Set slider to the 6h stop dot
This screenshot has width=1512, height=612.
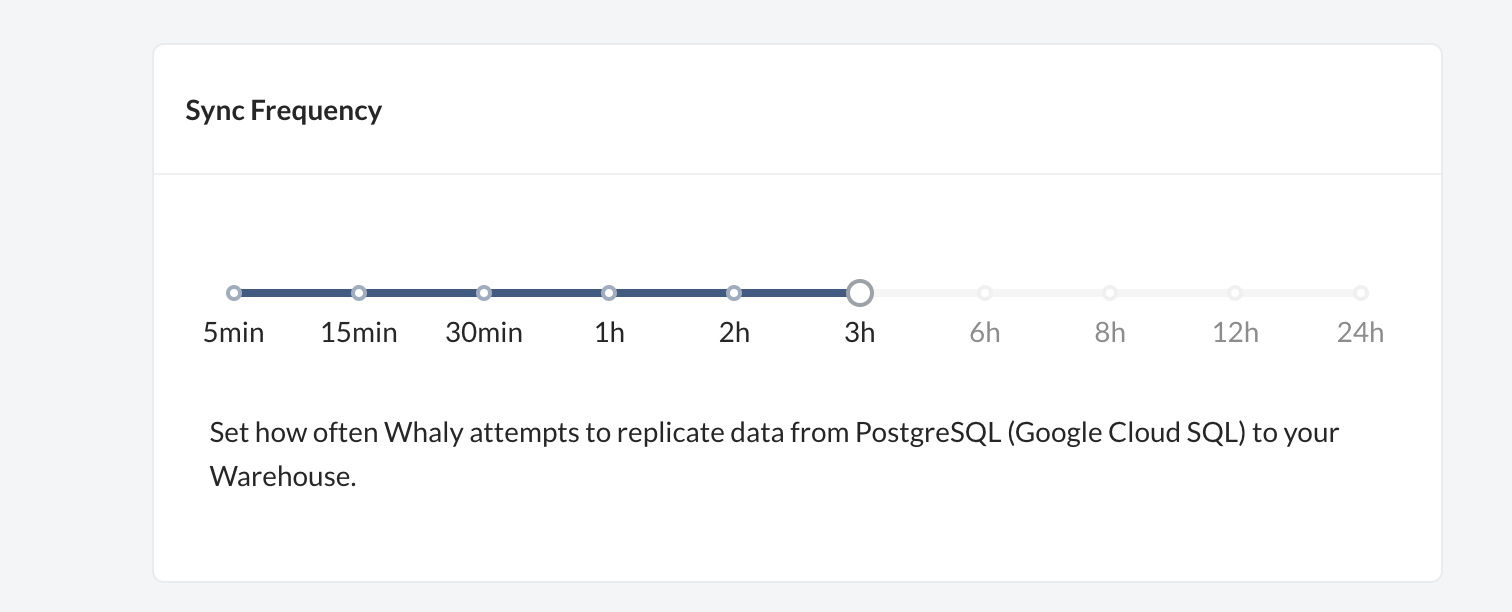pos(985,293)
